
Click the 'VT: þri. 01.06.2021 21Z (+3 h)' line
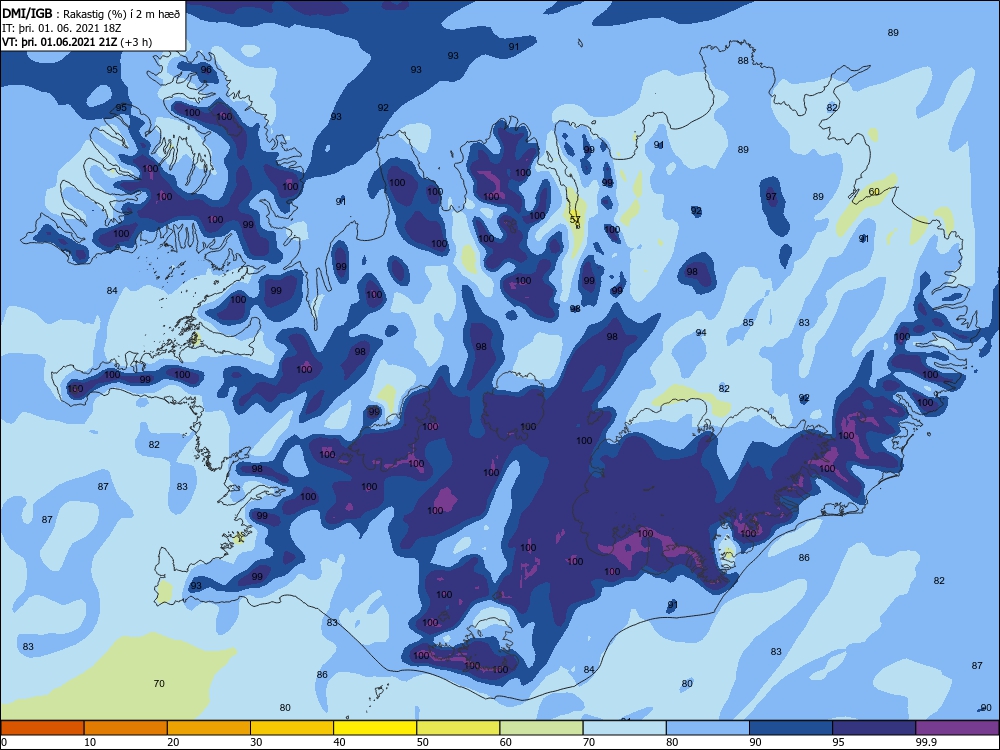77,42
